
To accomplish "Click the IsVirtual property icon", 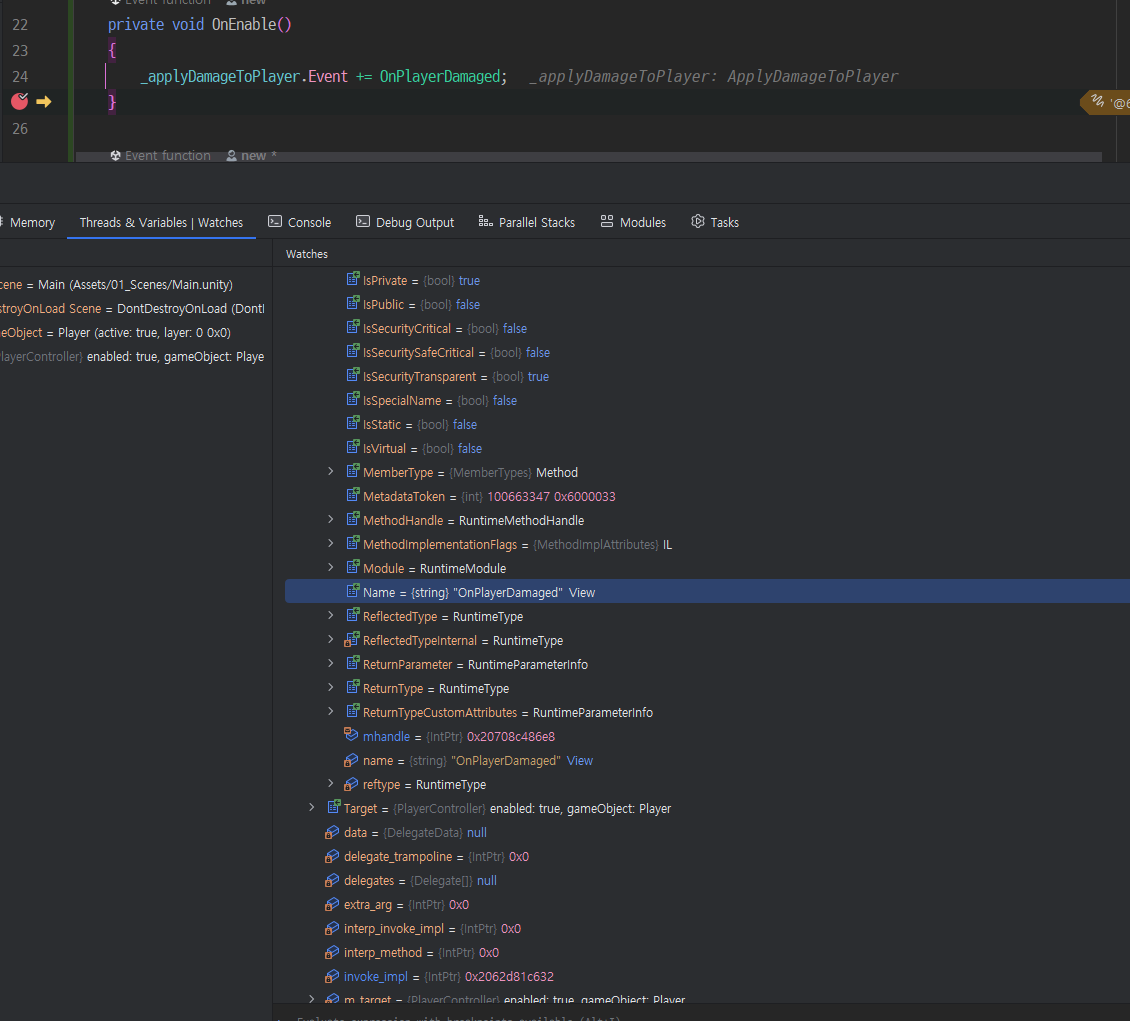I will point(352,447).
